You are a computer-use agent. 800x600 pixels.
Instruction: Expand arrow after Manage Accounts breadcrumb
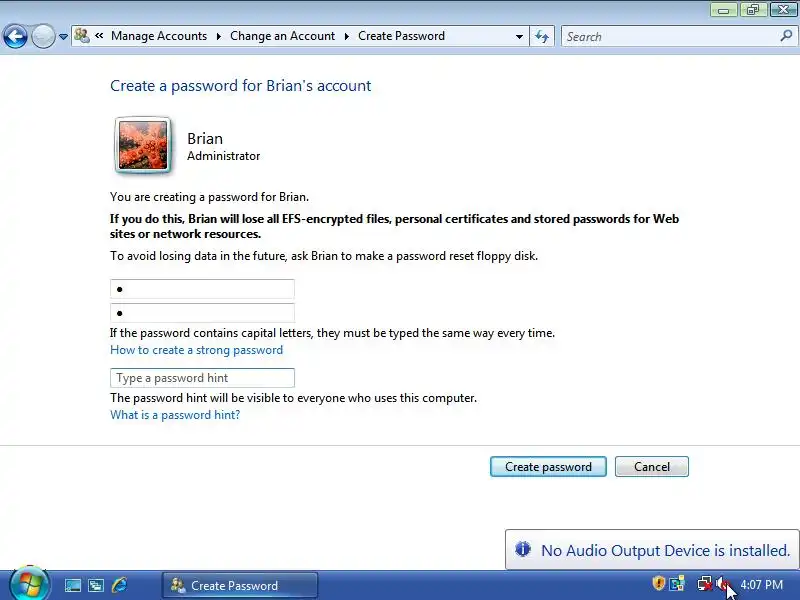click(218, 36)
